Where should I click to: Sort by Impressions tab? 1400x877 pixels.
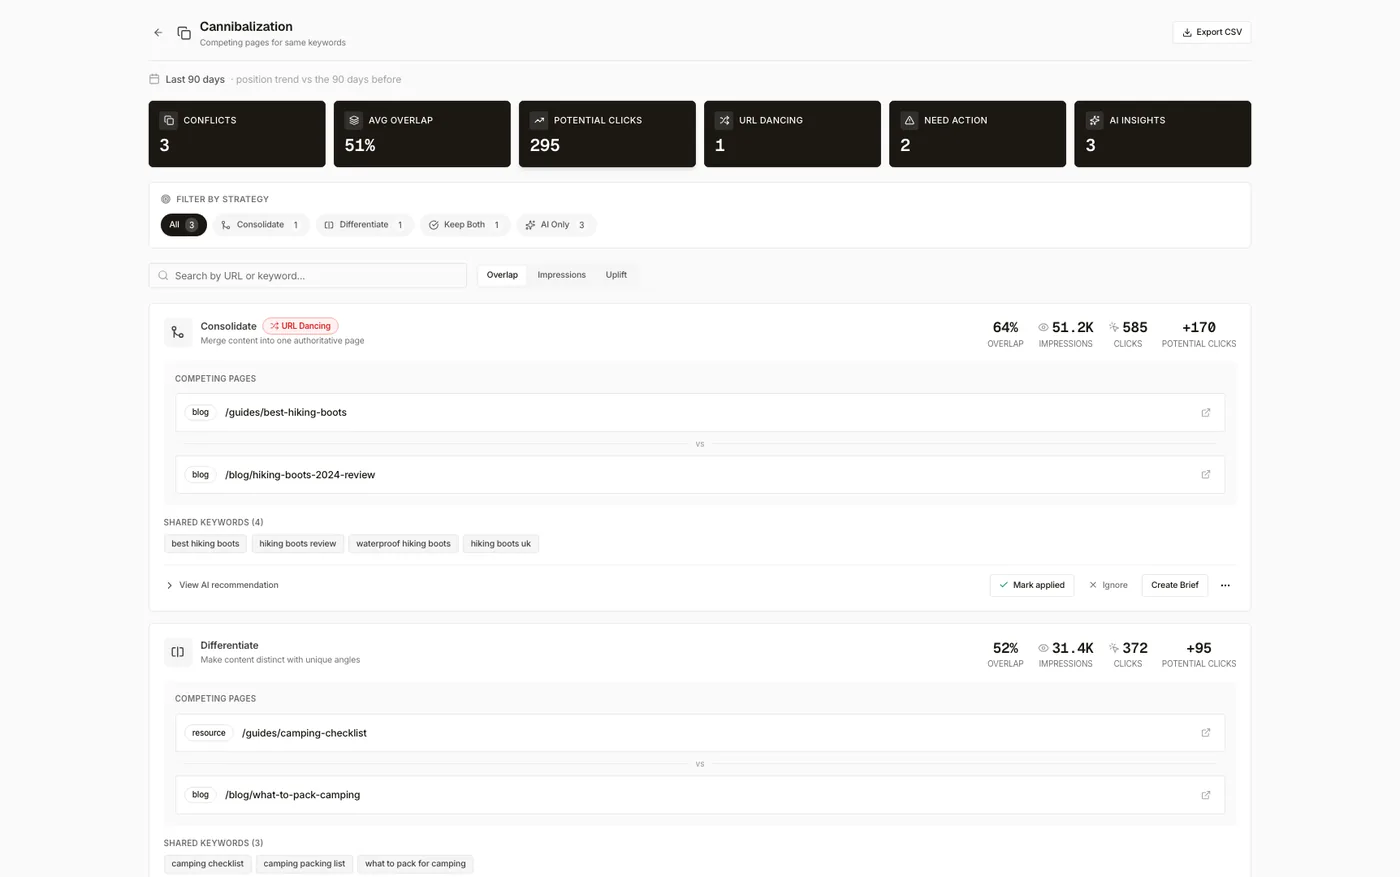561,275
